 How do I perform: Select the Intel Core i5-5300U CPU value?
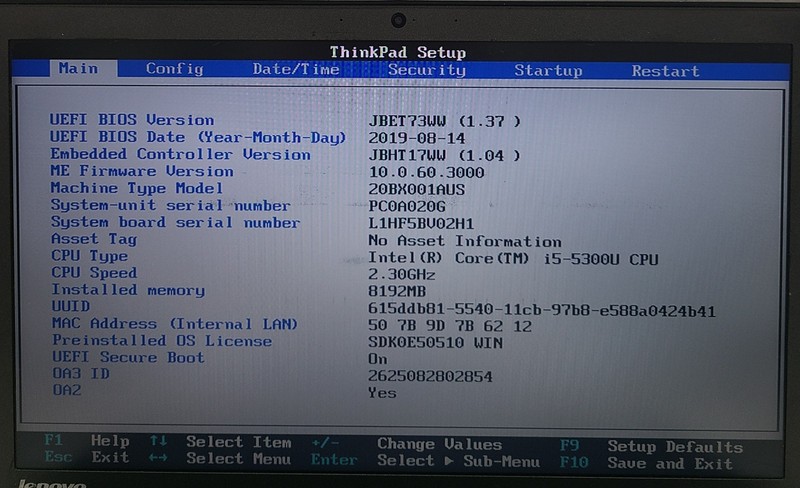(x=513, y=259)
